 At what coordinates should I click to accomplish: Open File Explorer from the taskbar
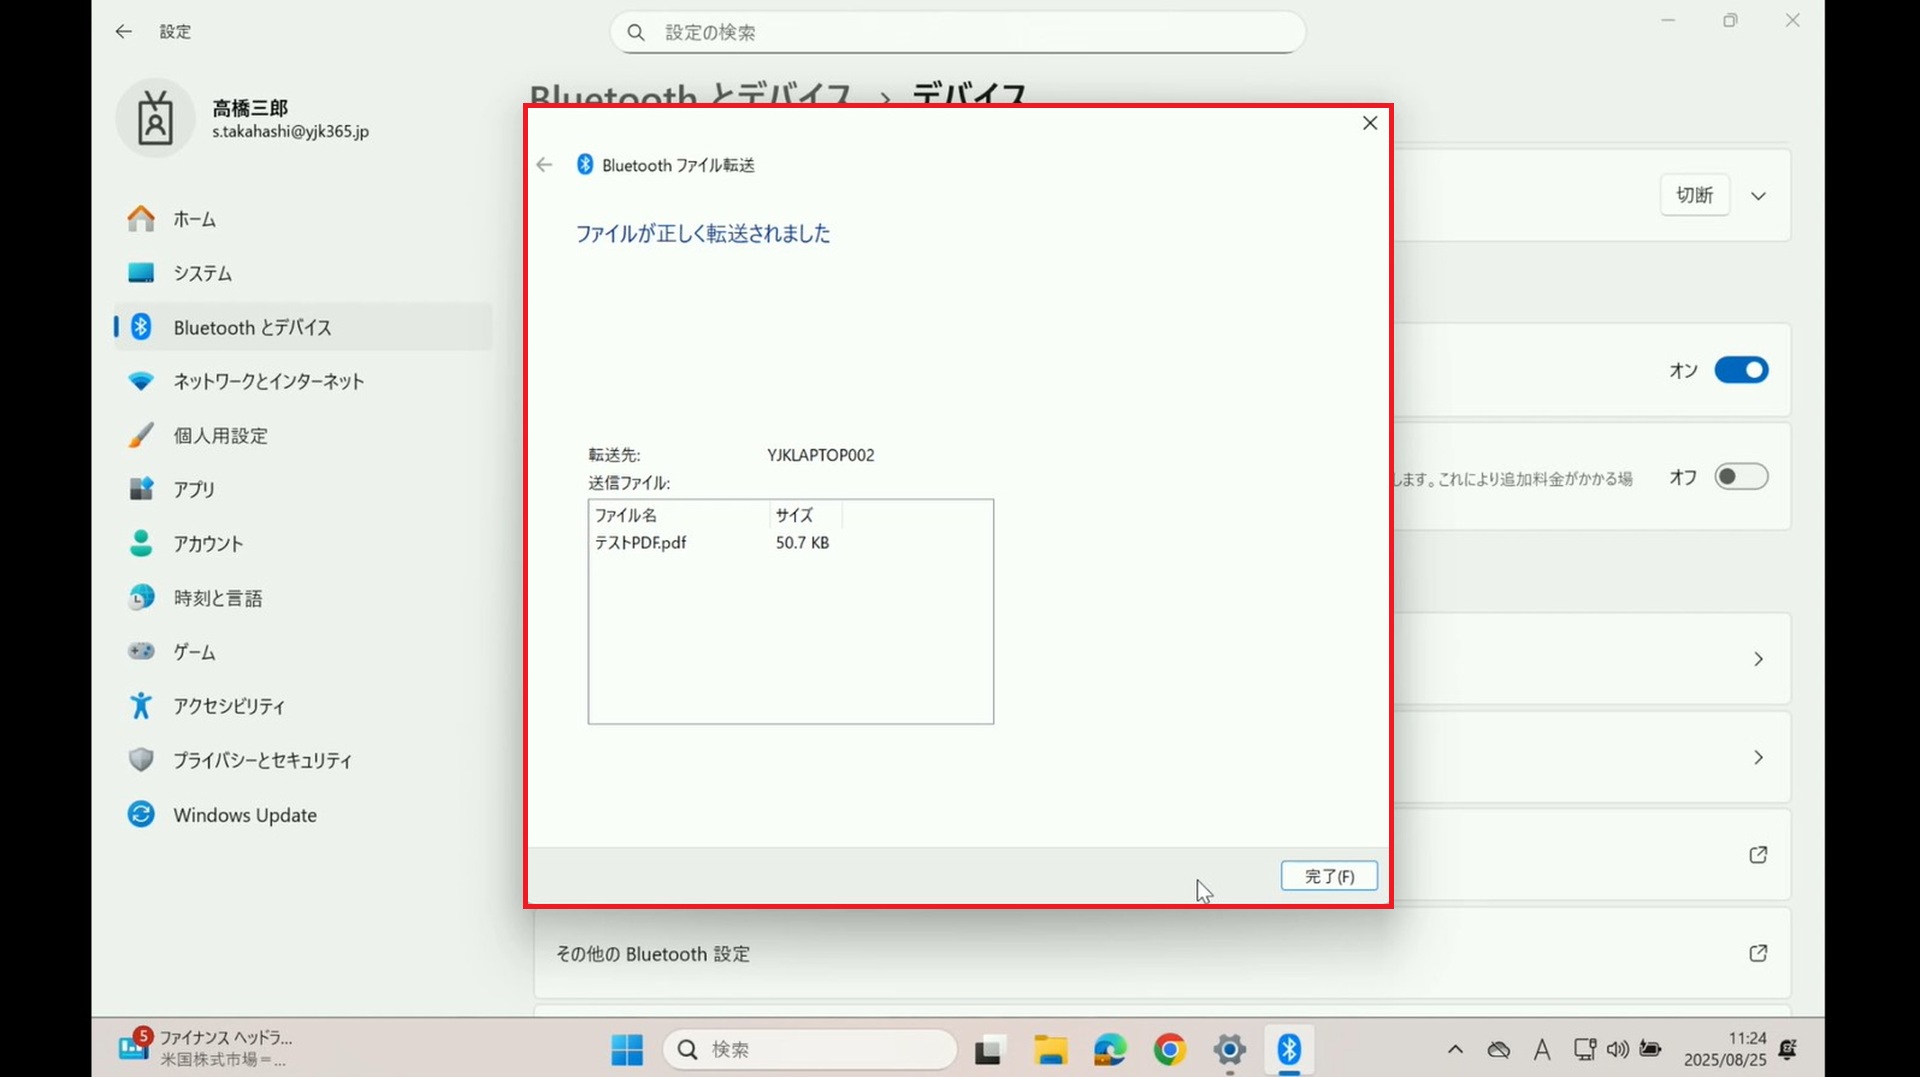click(x=1050, y=1049)
